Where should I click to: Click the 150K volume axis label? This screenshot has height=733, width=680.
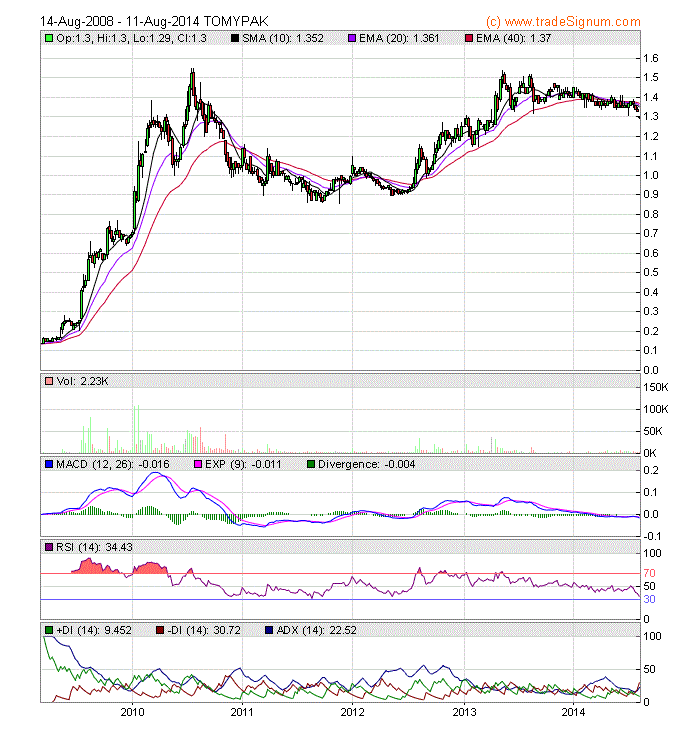(656, 387)
